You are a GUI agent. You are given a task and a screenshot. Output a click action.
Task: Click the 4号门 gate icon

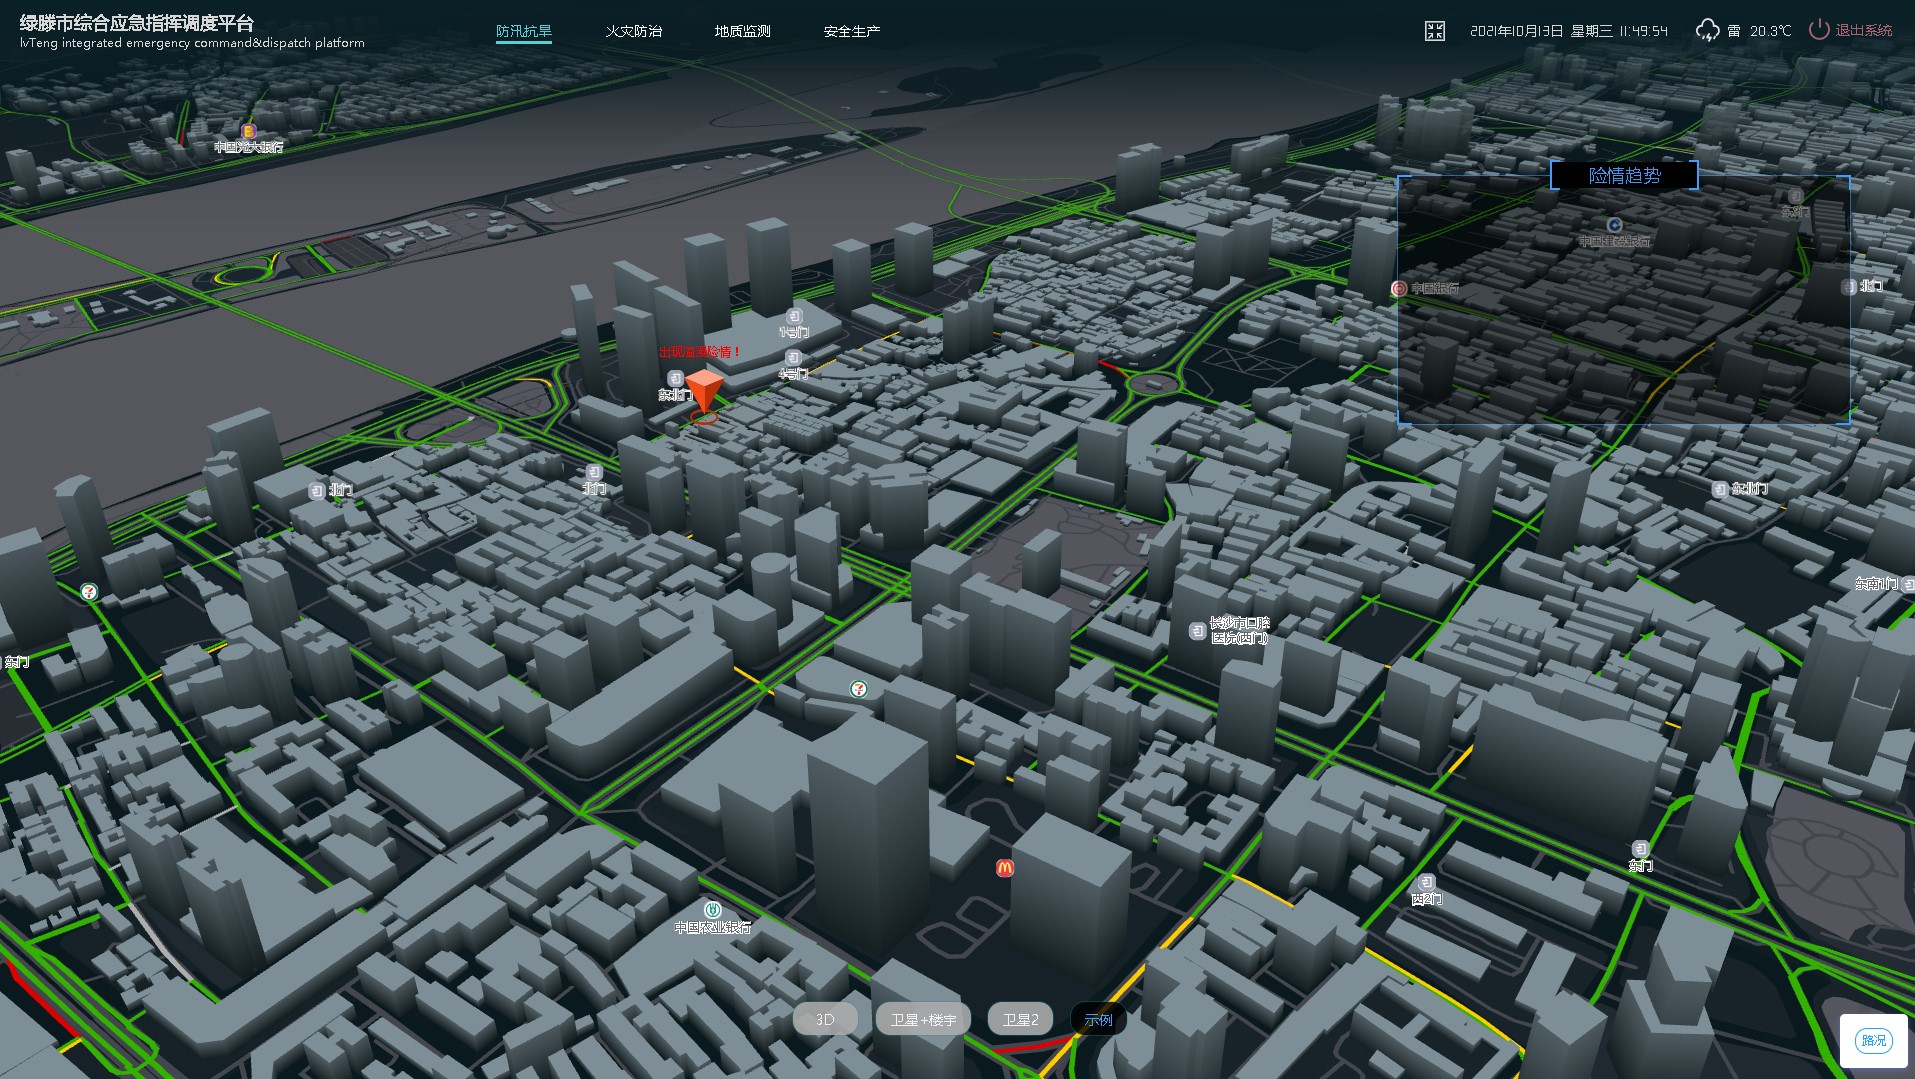(794, 357)
